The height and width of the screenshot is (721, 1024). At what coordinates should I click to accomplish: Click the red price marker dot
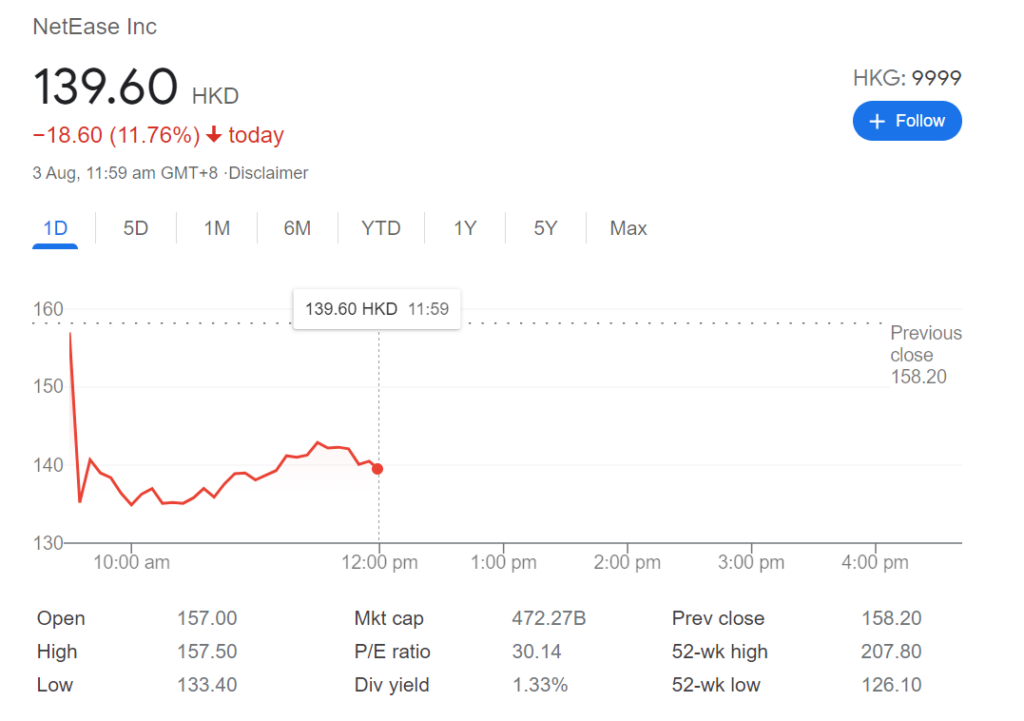377,469
